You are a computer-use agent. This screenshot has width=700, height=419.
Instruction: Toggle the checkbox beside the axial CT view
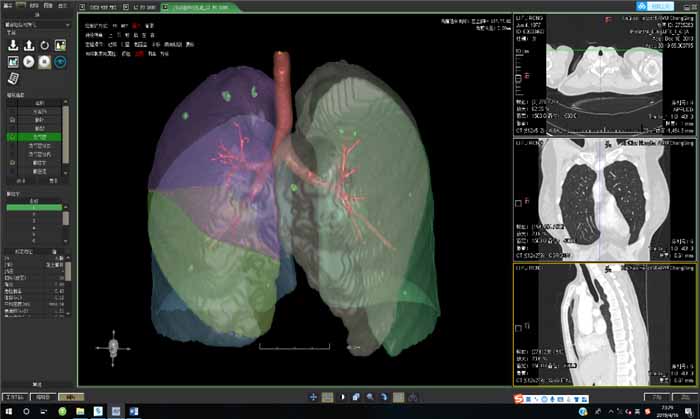click(517, 77)
